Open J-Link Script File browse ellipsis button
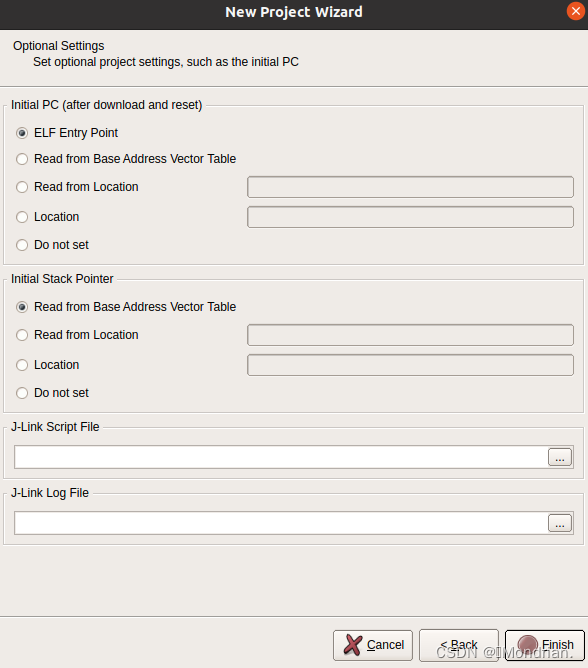 click(x=560, y=457)
